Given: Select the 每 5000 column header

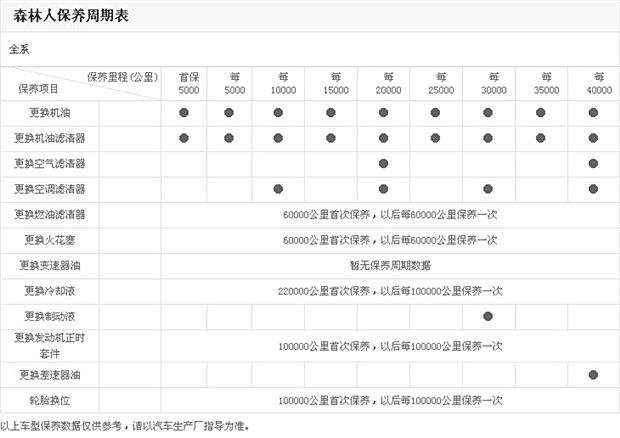Looking at the screenshot, I should (x=235, y=83).
